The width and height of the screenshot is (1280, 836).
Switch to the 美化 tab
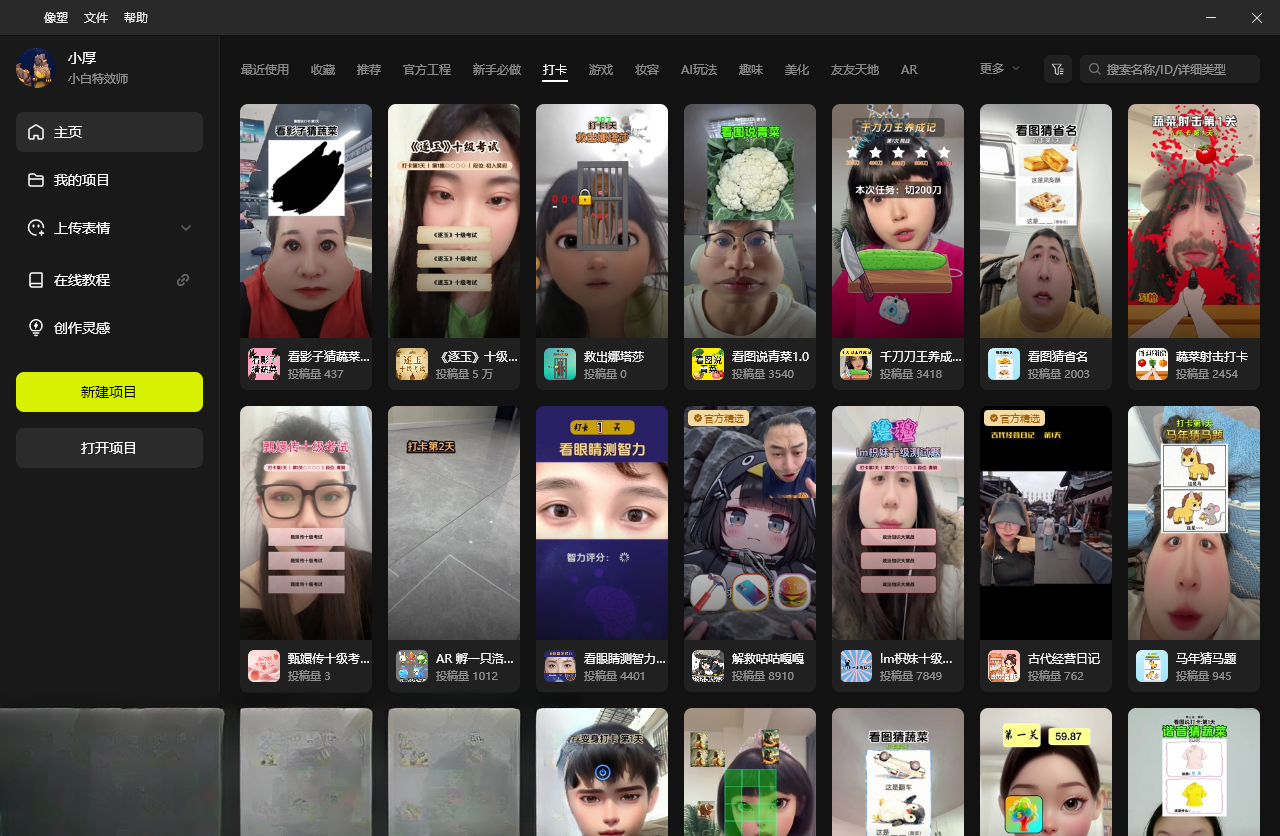pos(797,70)
